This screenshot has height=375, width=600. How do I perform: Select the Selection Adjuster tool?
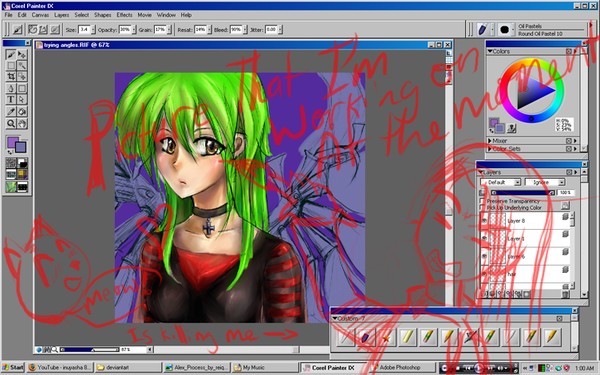(x=22, y=77)
